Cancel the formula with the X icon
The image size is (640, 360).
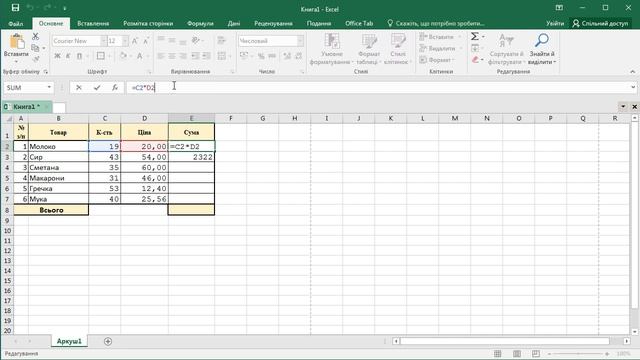click(79, 87)
